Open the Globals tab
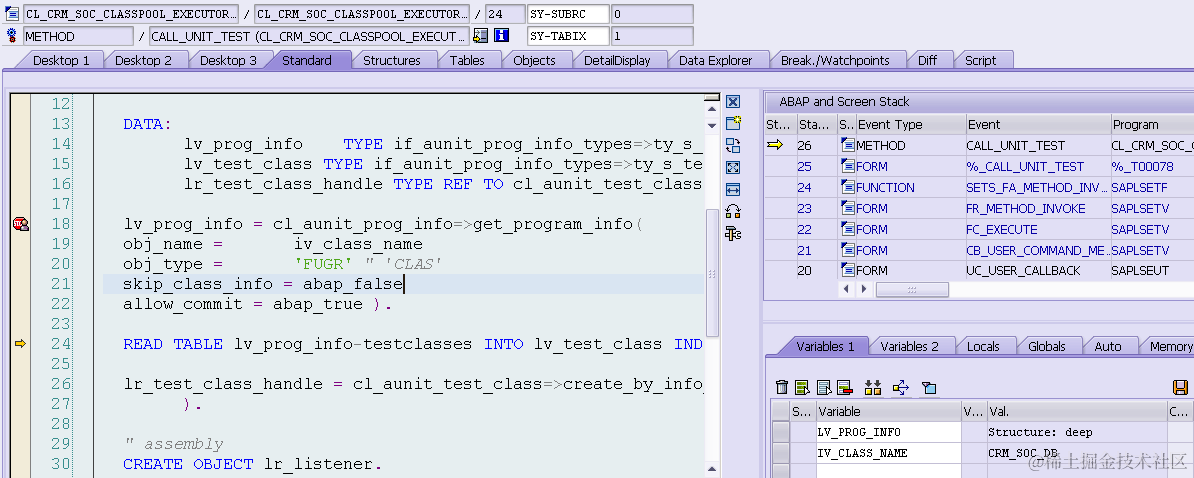The image size is (1194, 478). 1047,346
